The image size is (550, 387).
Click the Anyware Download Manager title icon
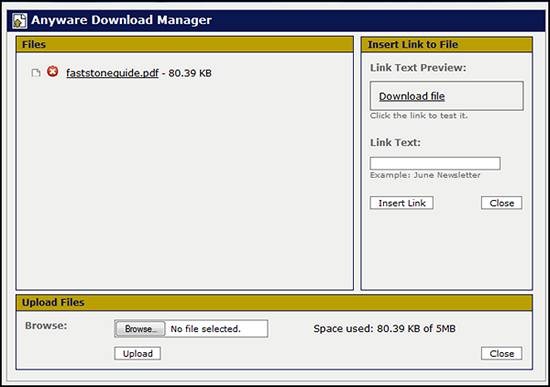click(x=19, y=21)
